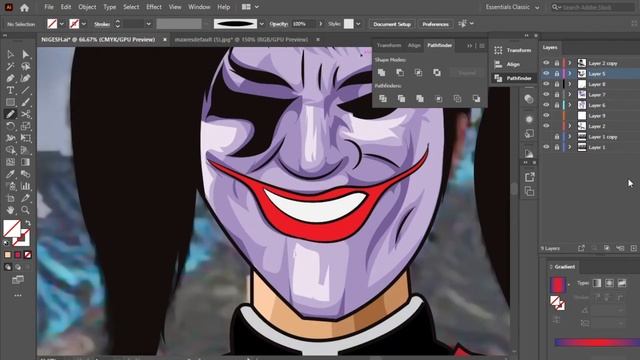Image resolution: width=640 pixels, height=360 pixels.
Task: Open the Object menu
Action: coord(87,7)
